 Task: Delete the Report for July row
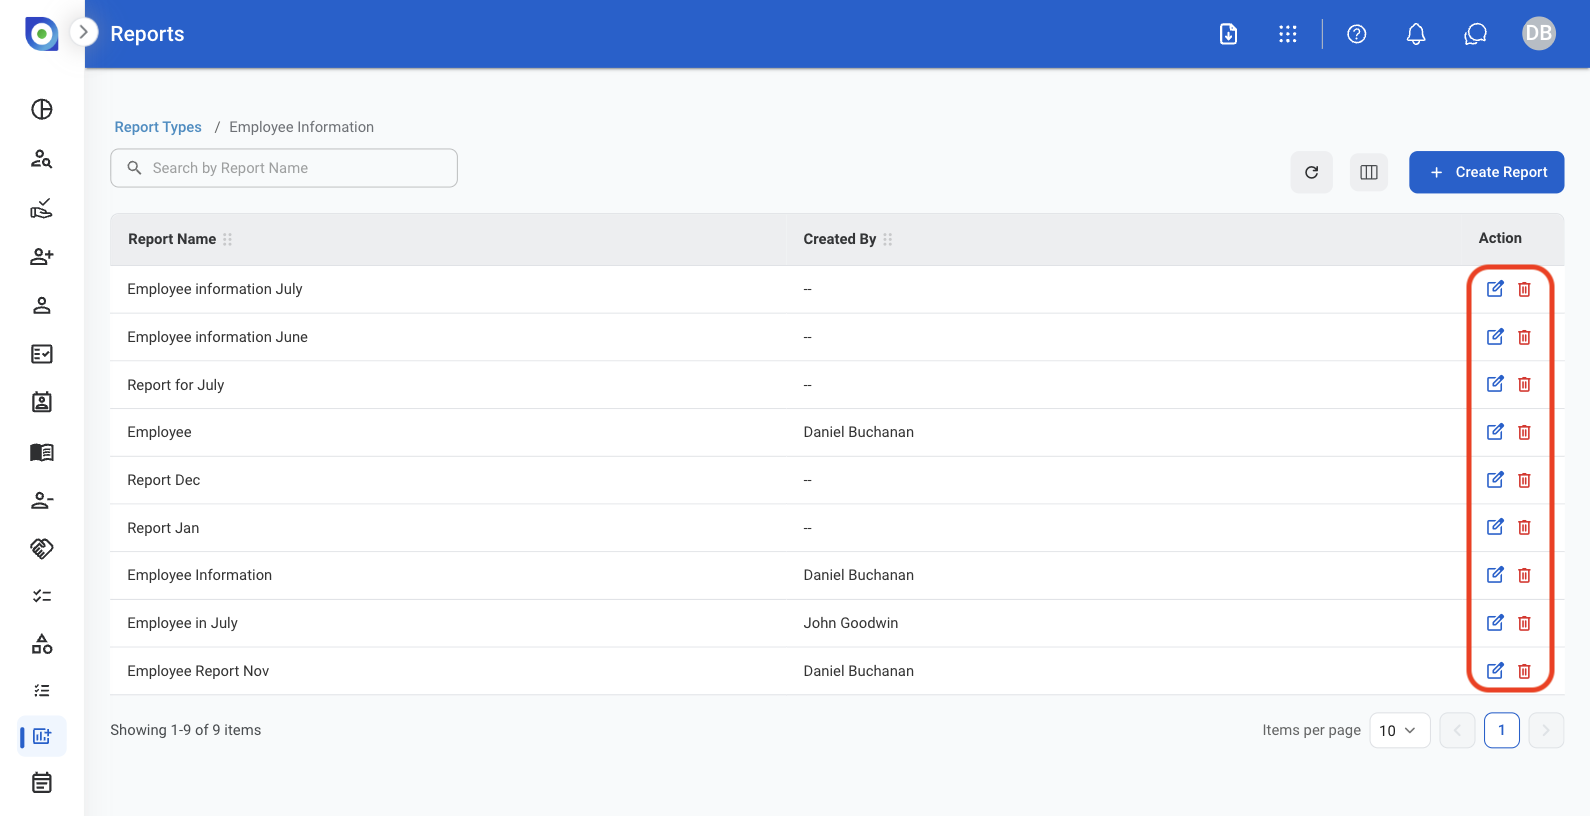click(1525, 384)
